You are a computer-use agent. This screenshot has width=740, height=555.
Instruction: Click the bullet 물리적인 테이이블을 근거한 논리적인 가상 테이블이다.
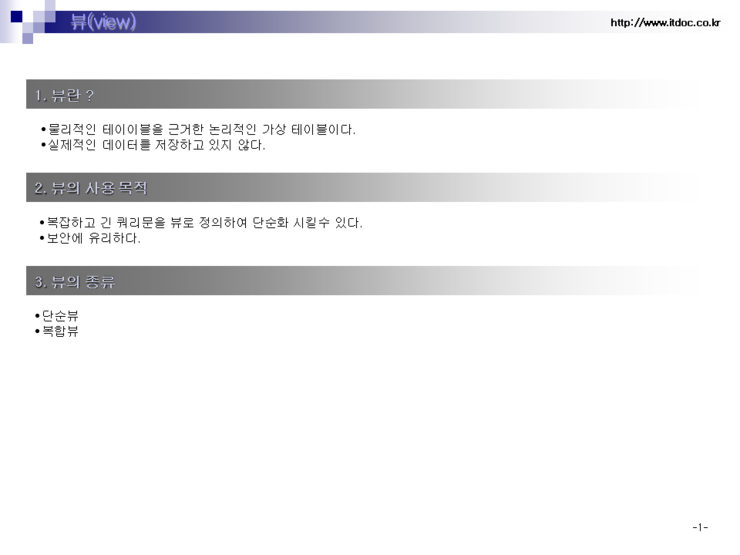point(198,129)
